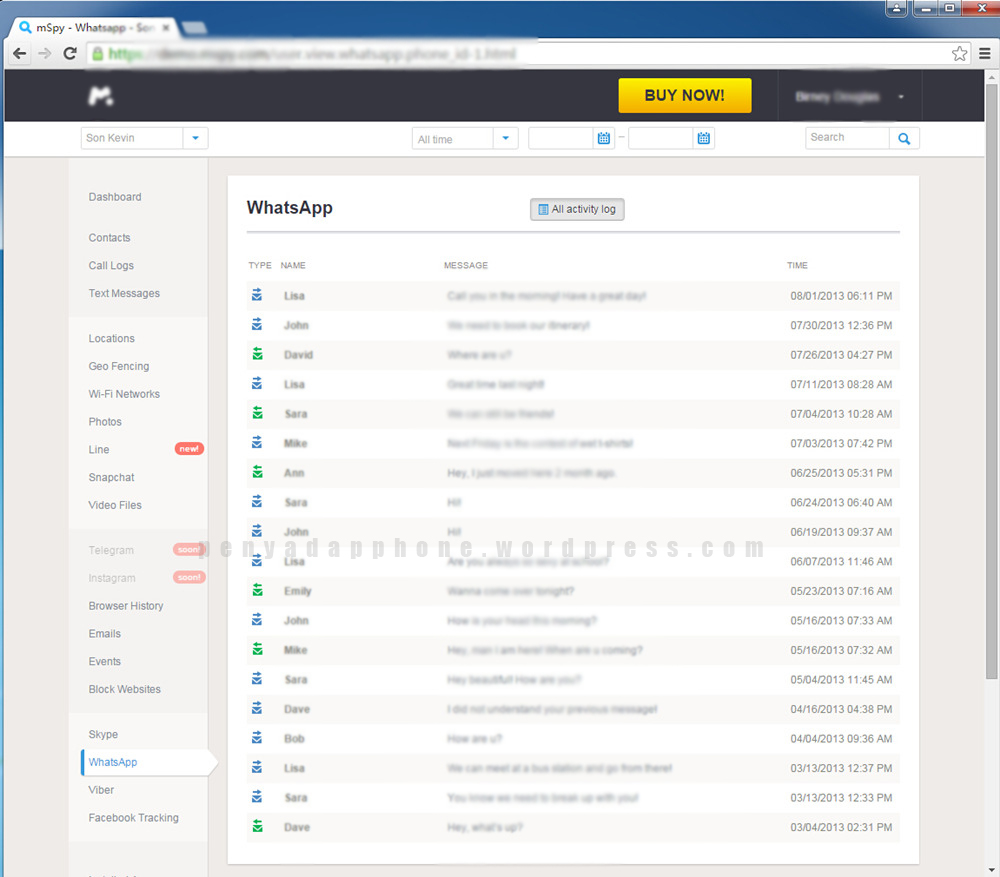Click the browser back arrow
Viewport: 1000px width, 877px height.
20,53
